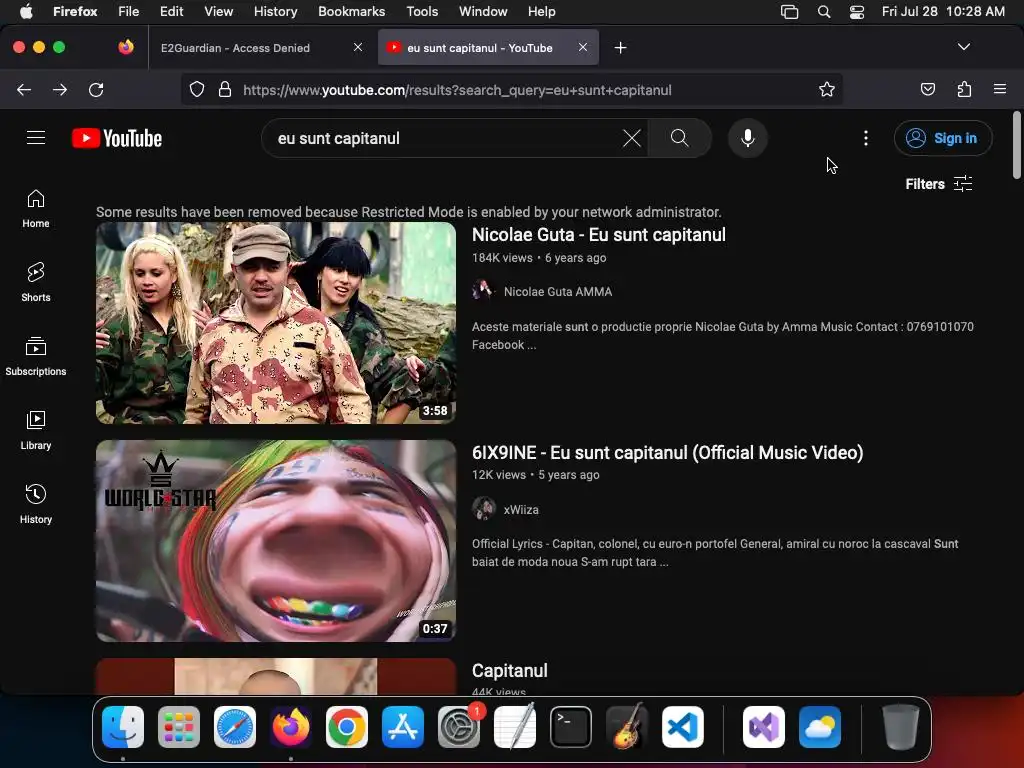The image size is (1024, 768).
Task: Open Nicolae Guta - Eu sunt capitanul title
Action: point(599,234)
